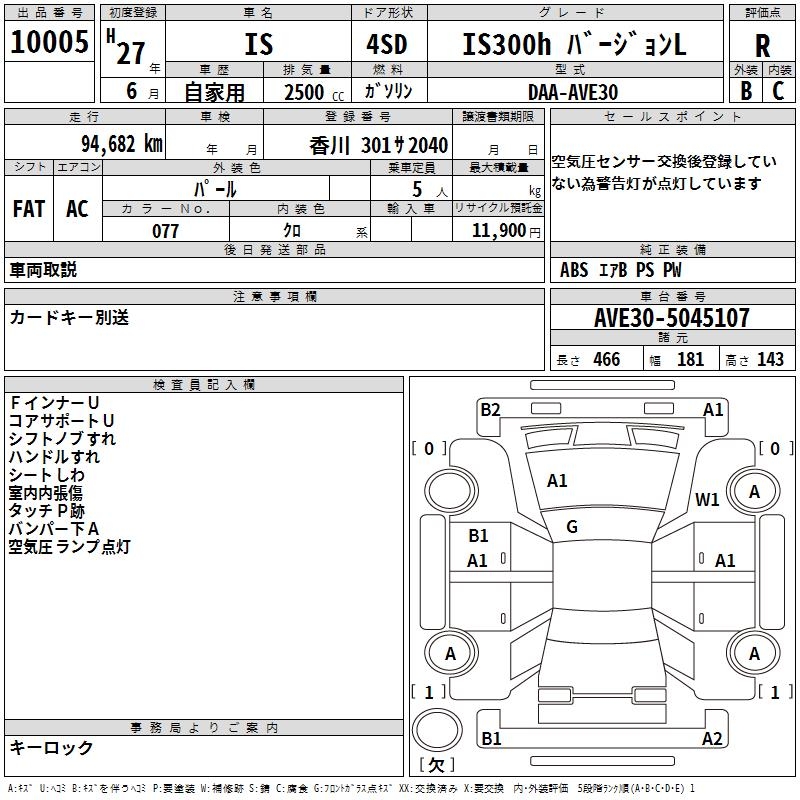Click the キーロック office notice text
Screen dimensions: 800x800
(51, 747)
